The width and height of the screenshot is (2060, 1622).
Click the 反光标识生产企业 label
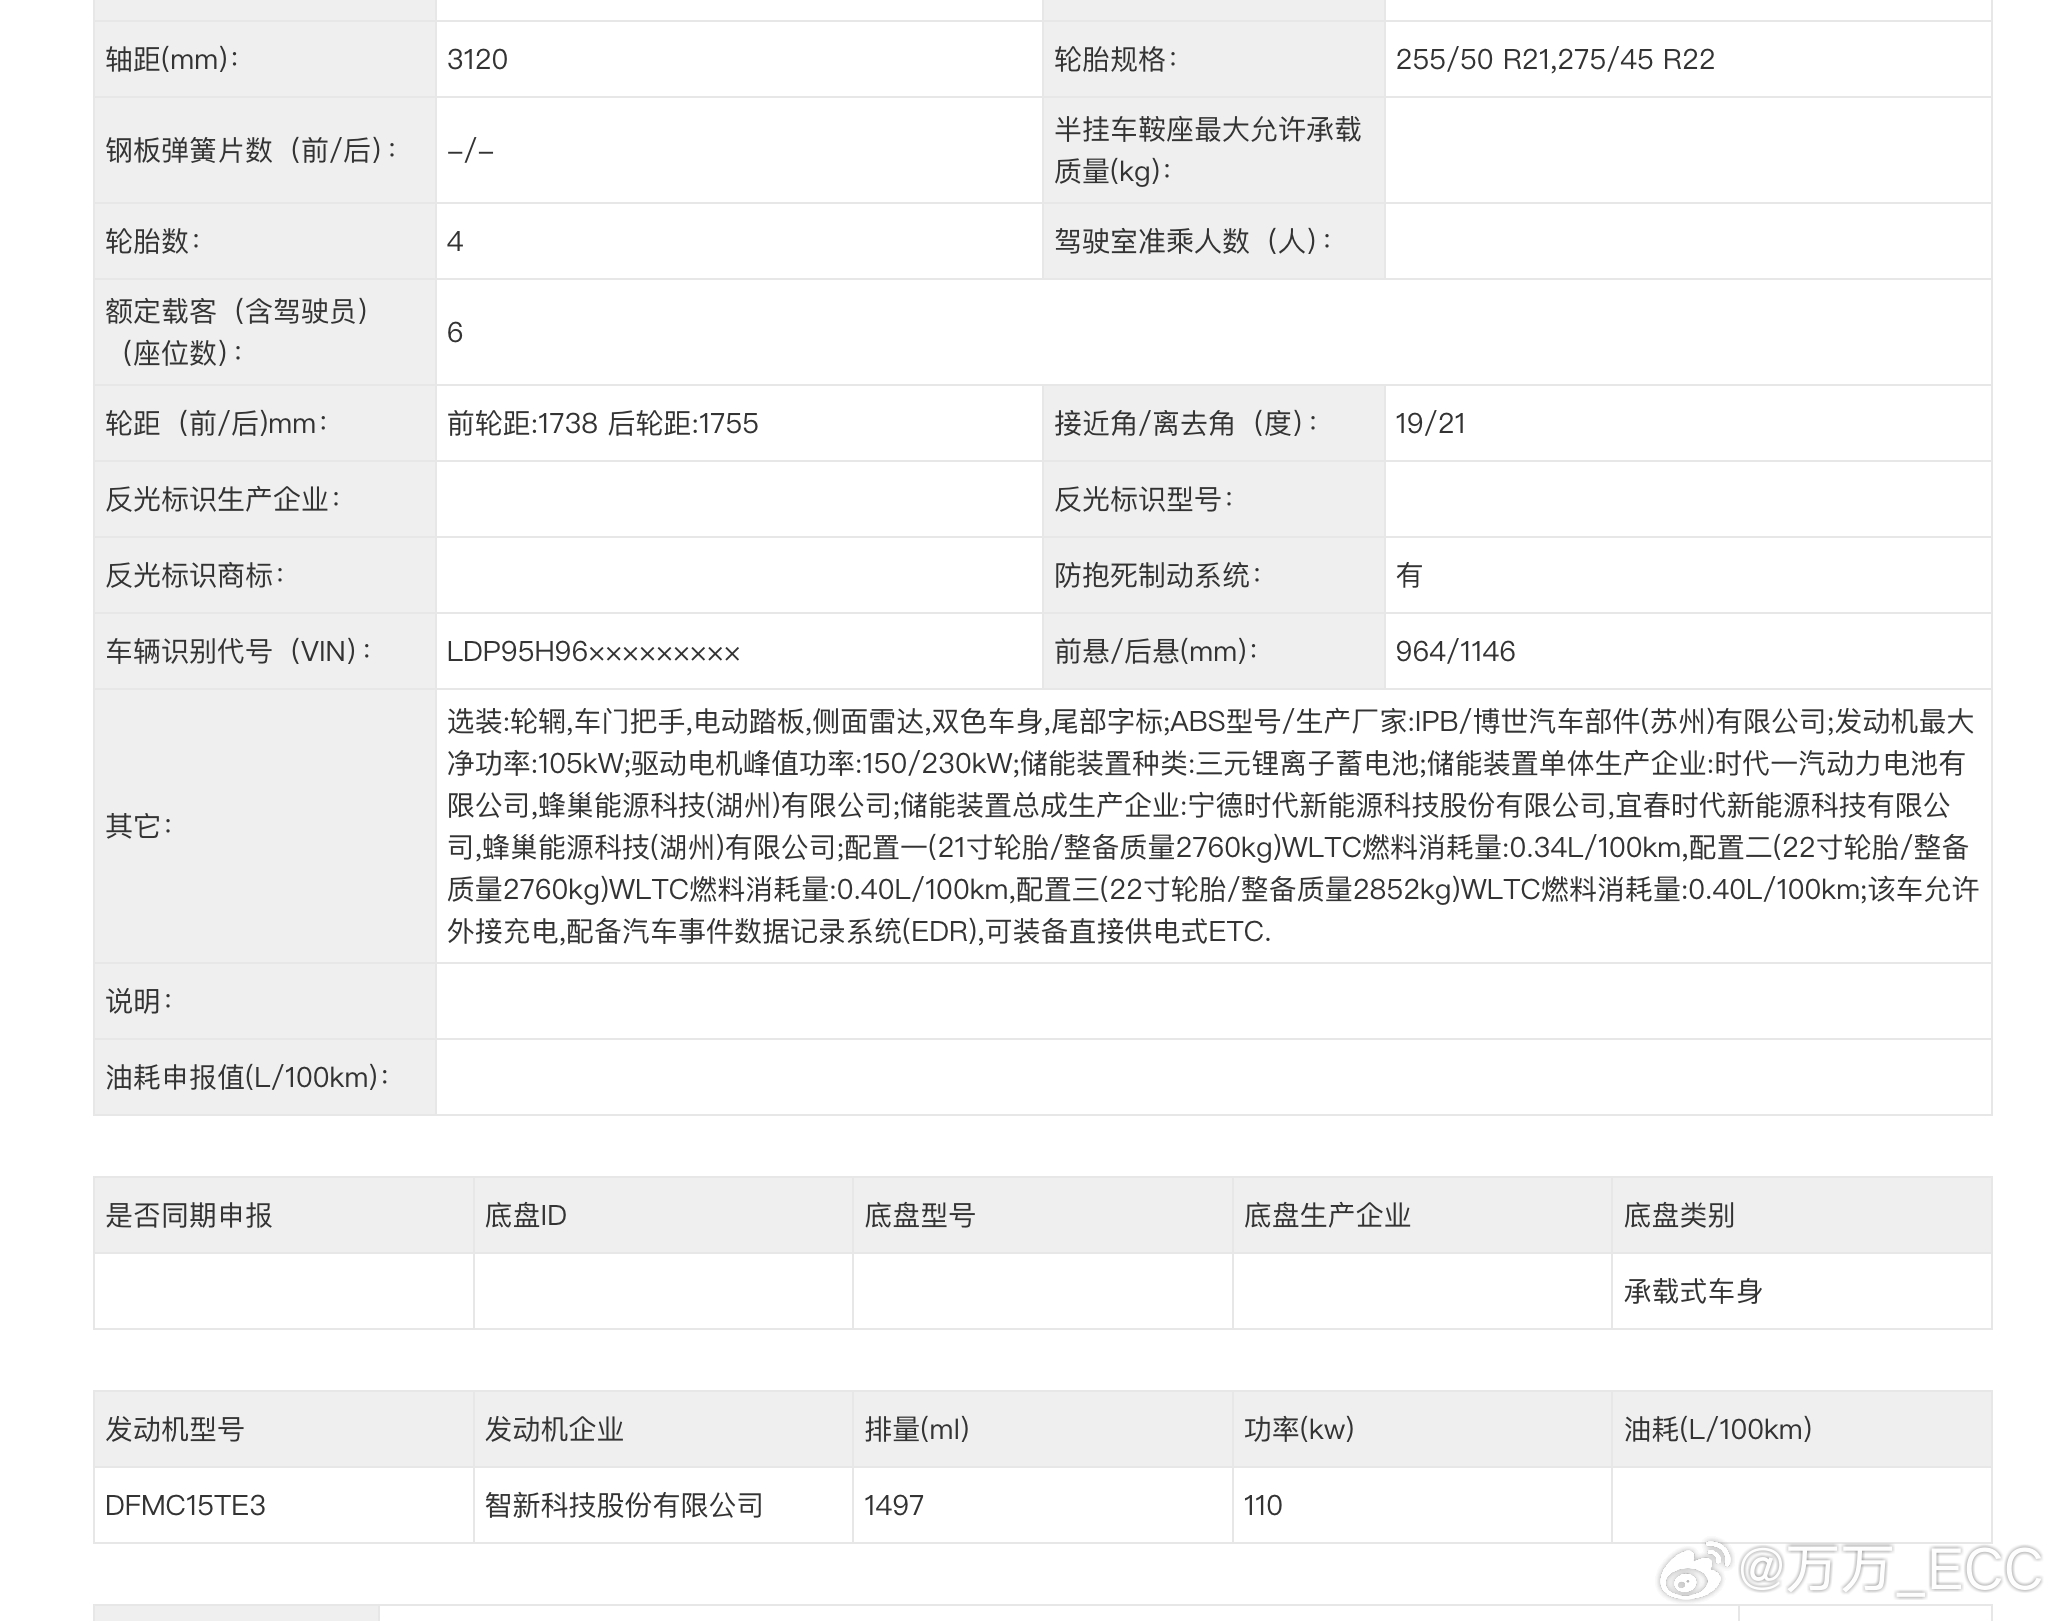pyautogui.click(x=223, y=500)
